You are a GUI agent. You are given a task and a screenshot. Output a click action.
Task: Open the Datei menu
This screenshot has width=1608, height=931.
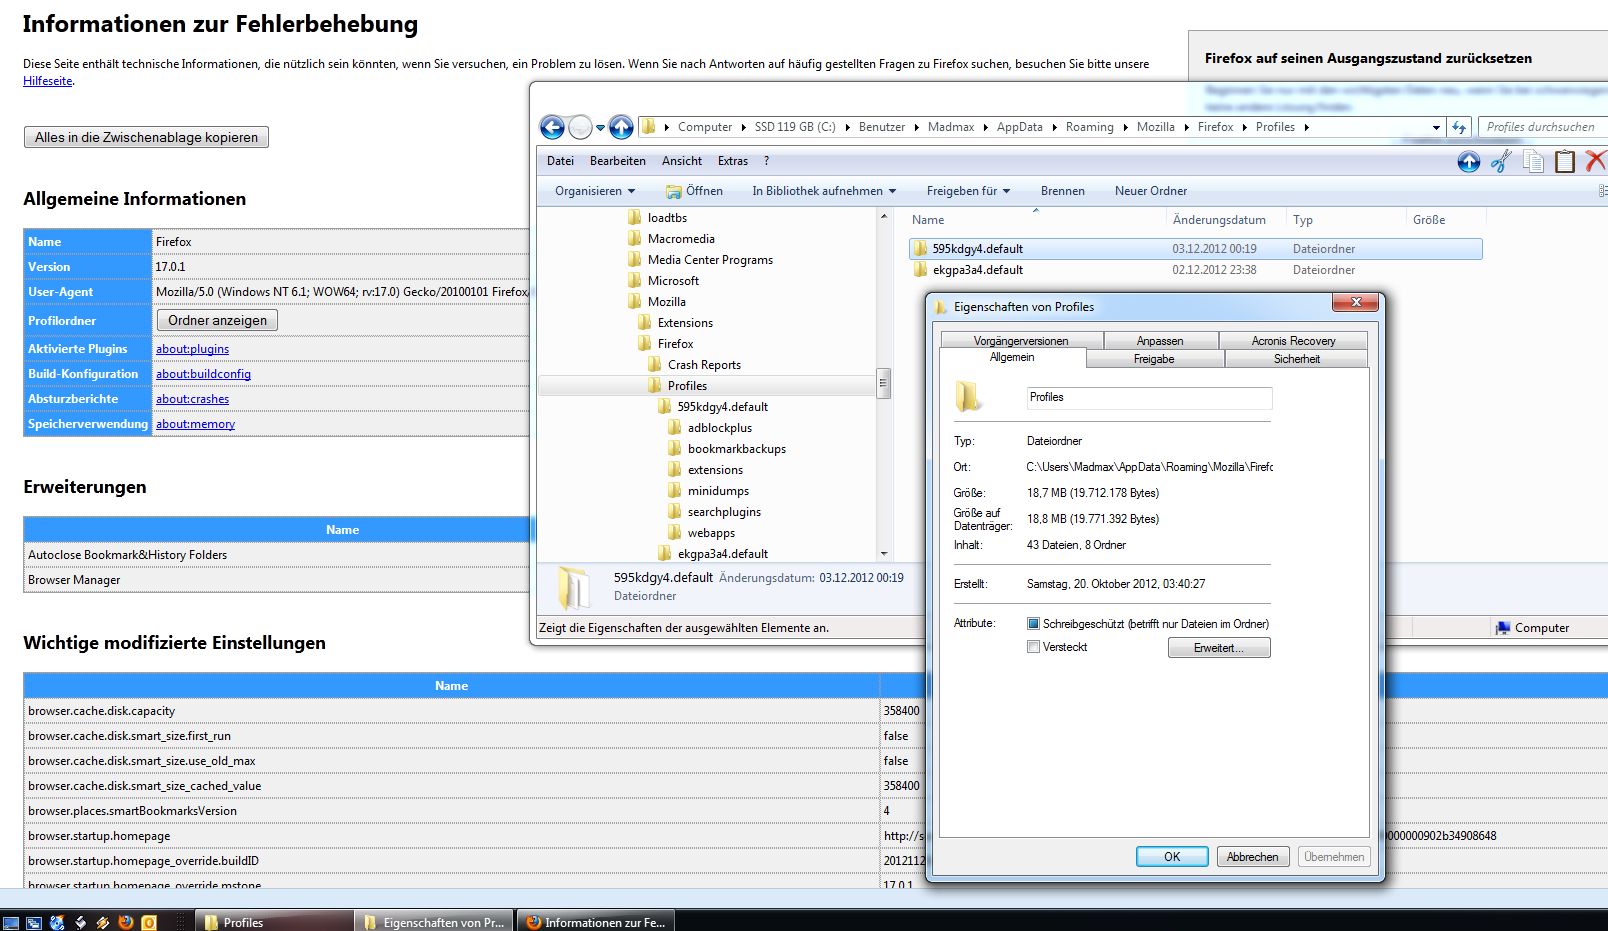pos(560,161)
